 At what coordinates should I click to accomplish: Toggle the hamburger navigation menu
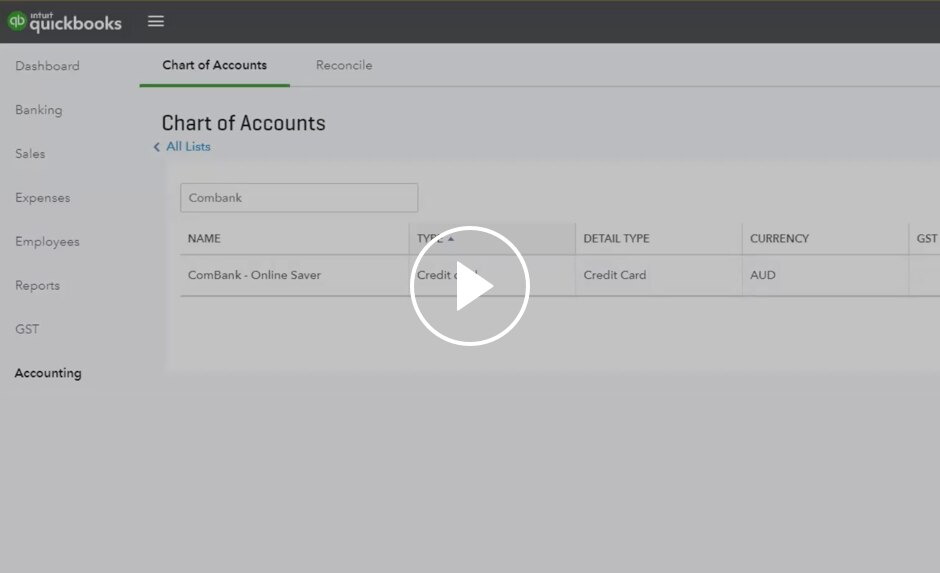click(156, 22)
